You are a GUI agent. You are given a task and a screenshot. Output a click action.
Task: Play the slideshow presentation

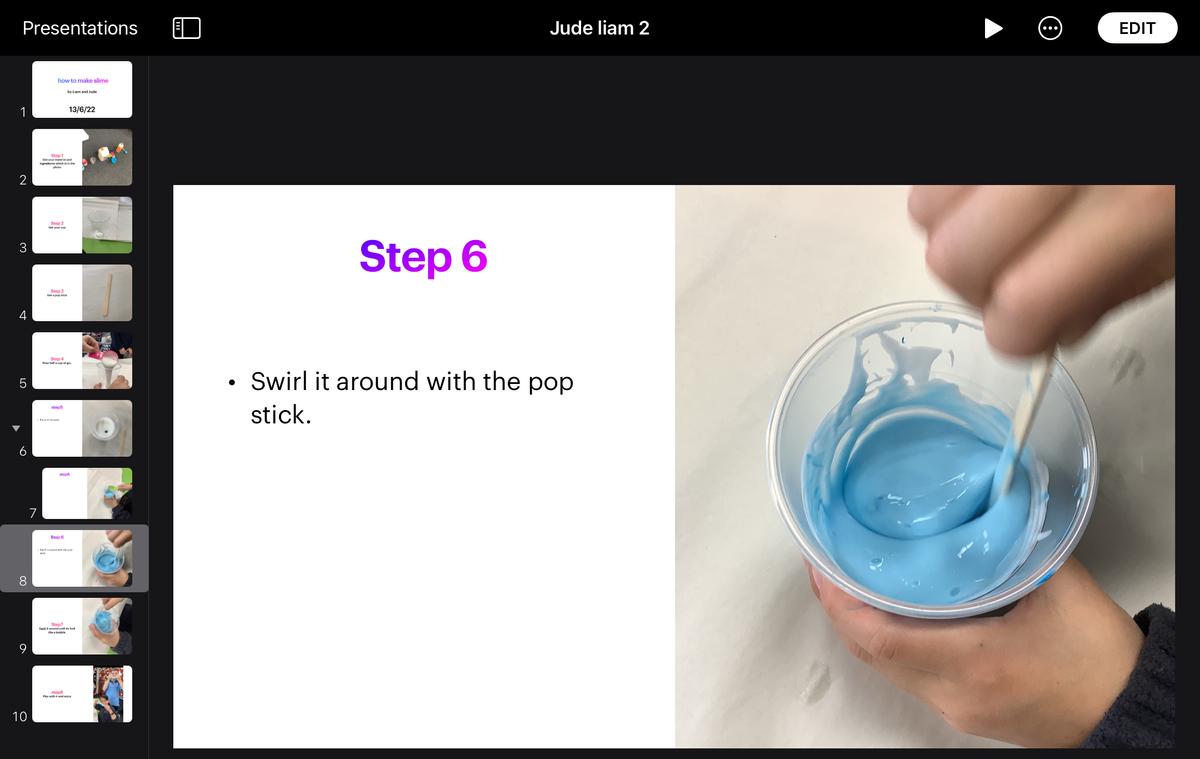[993, 28]
